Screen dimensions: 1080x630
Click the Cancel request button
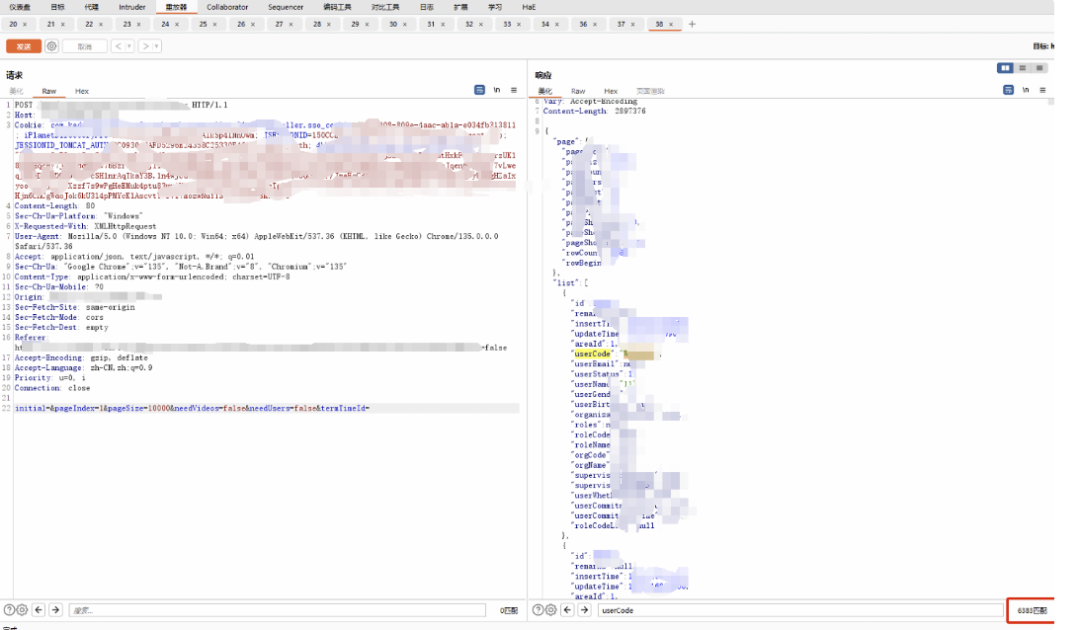tap(85, 46)
